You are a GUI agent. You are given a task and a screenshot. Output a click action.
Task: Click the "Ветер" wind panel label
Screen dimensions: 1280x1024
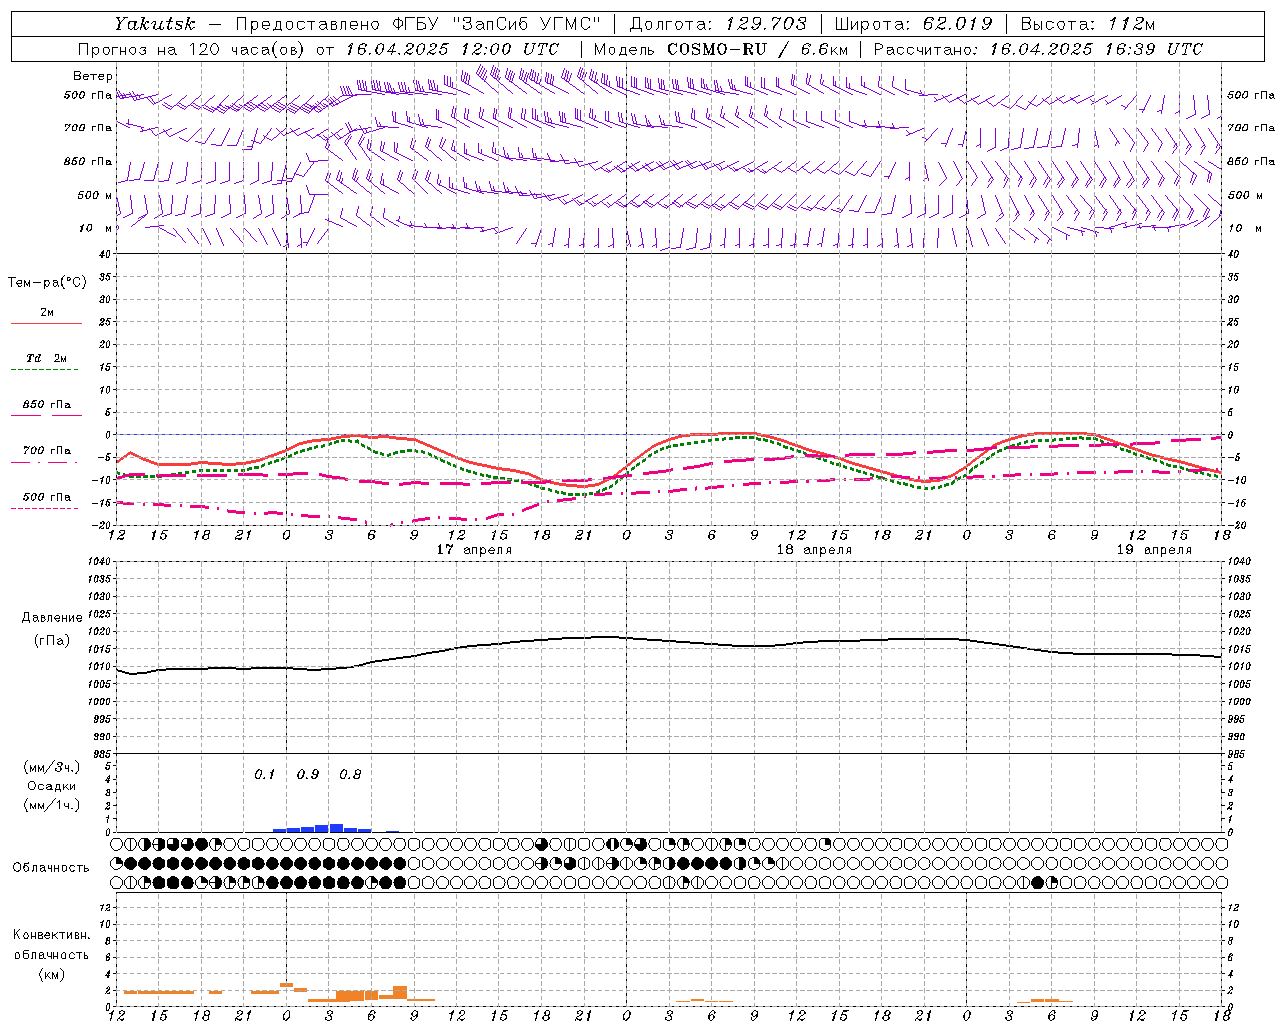(93, 76)
